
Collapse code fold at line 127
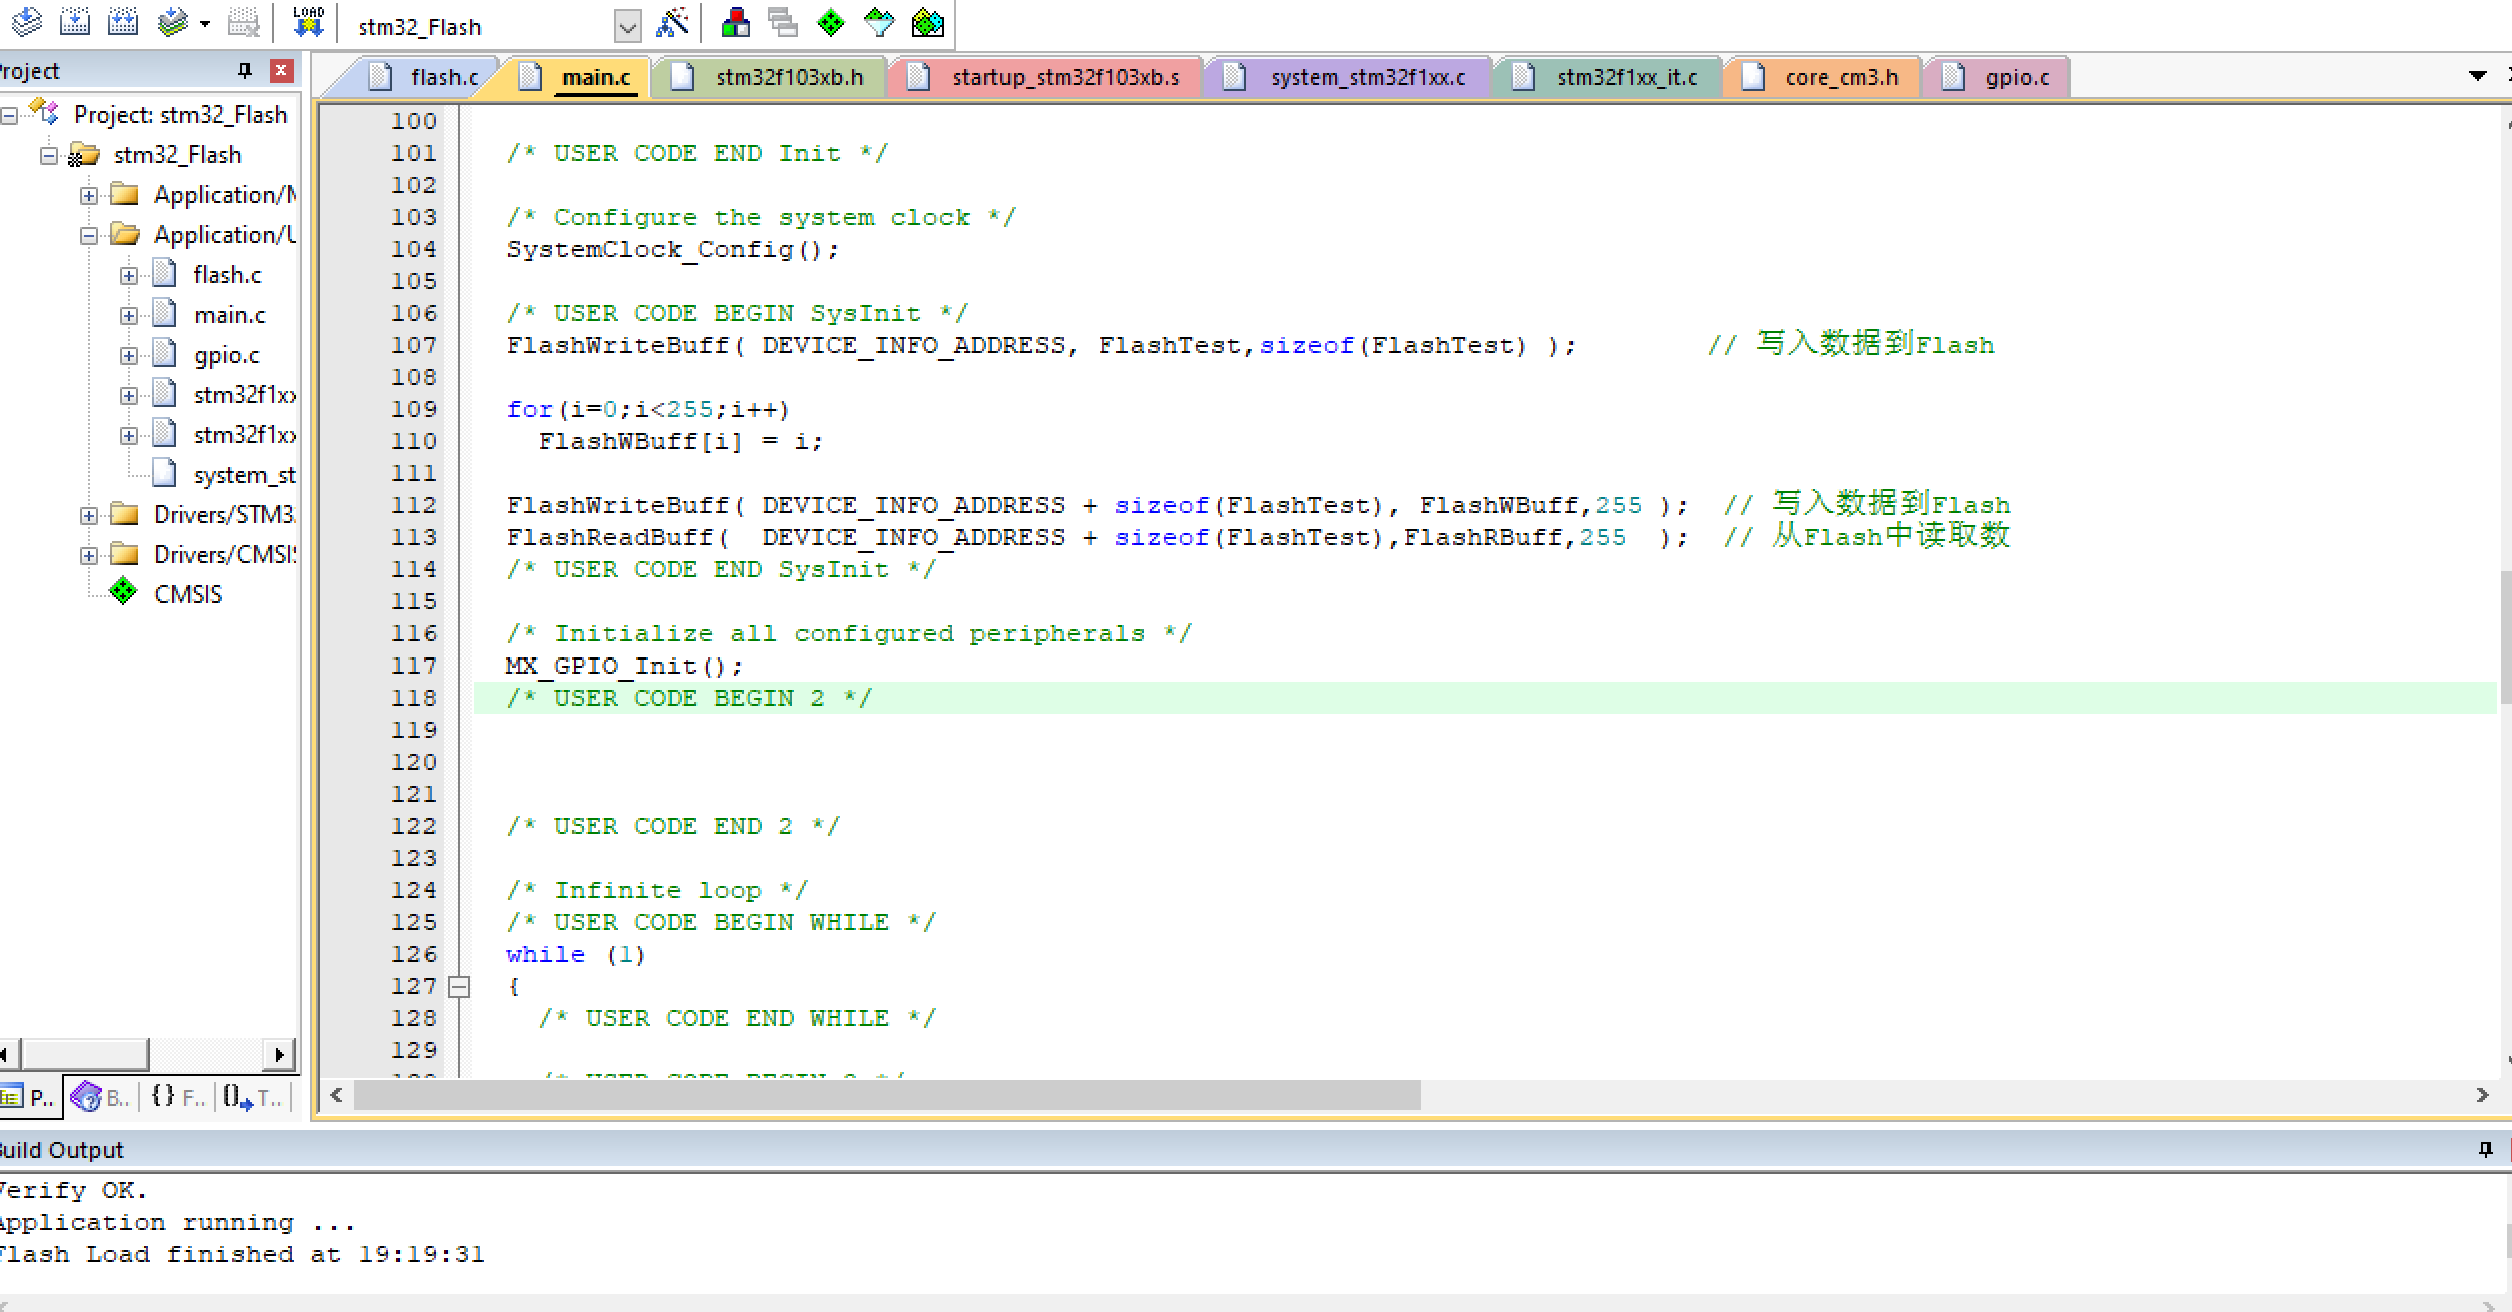click(x=459, y=987)
